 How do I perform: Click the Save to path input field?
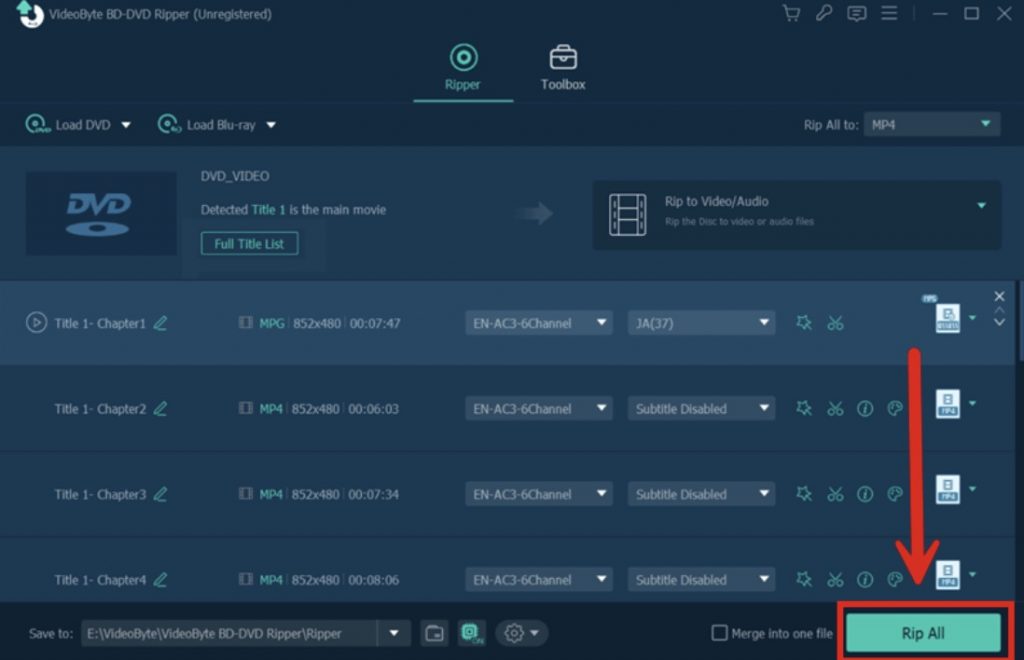[228, 633]
